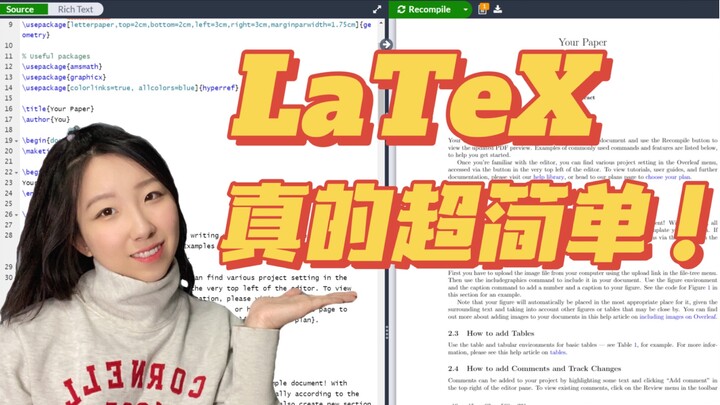Click the '\usepackage{amsmath}' code line
720x405 pixels.
[62, 67]
